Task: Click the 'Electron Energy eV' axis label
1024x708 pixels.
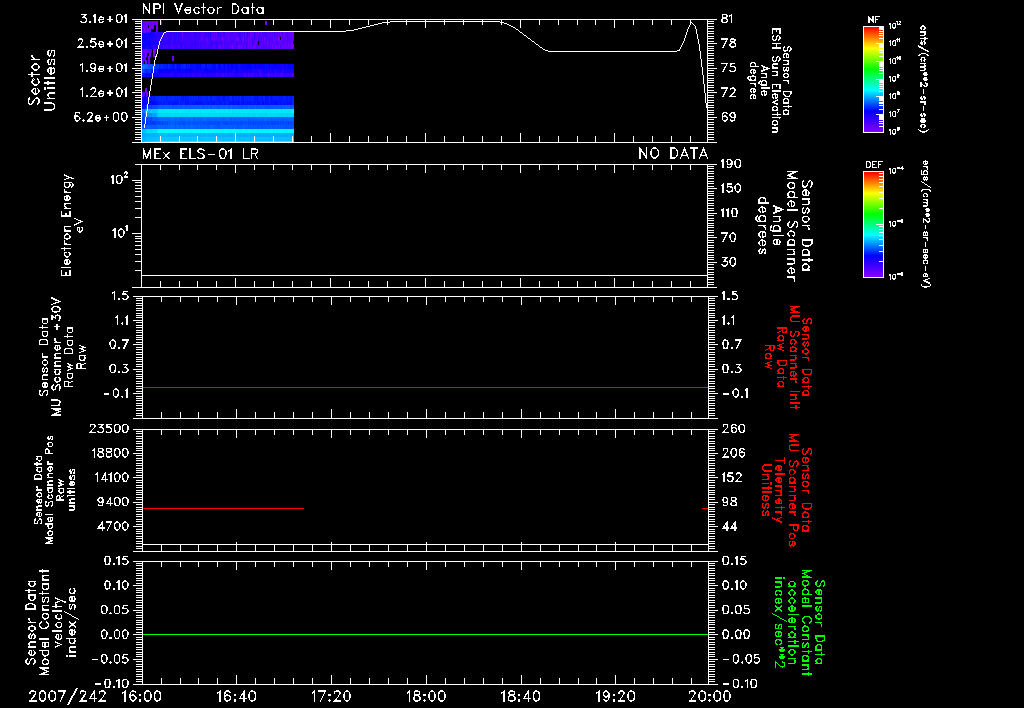Action: (x=72, y=225)
